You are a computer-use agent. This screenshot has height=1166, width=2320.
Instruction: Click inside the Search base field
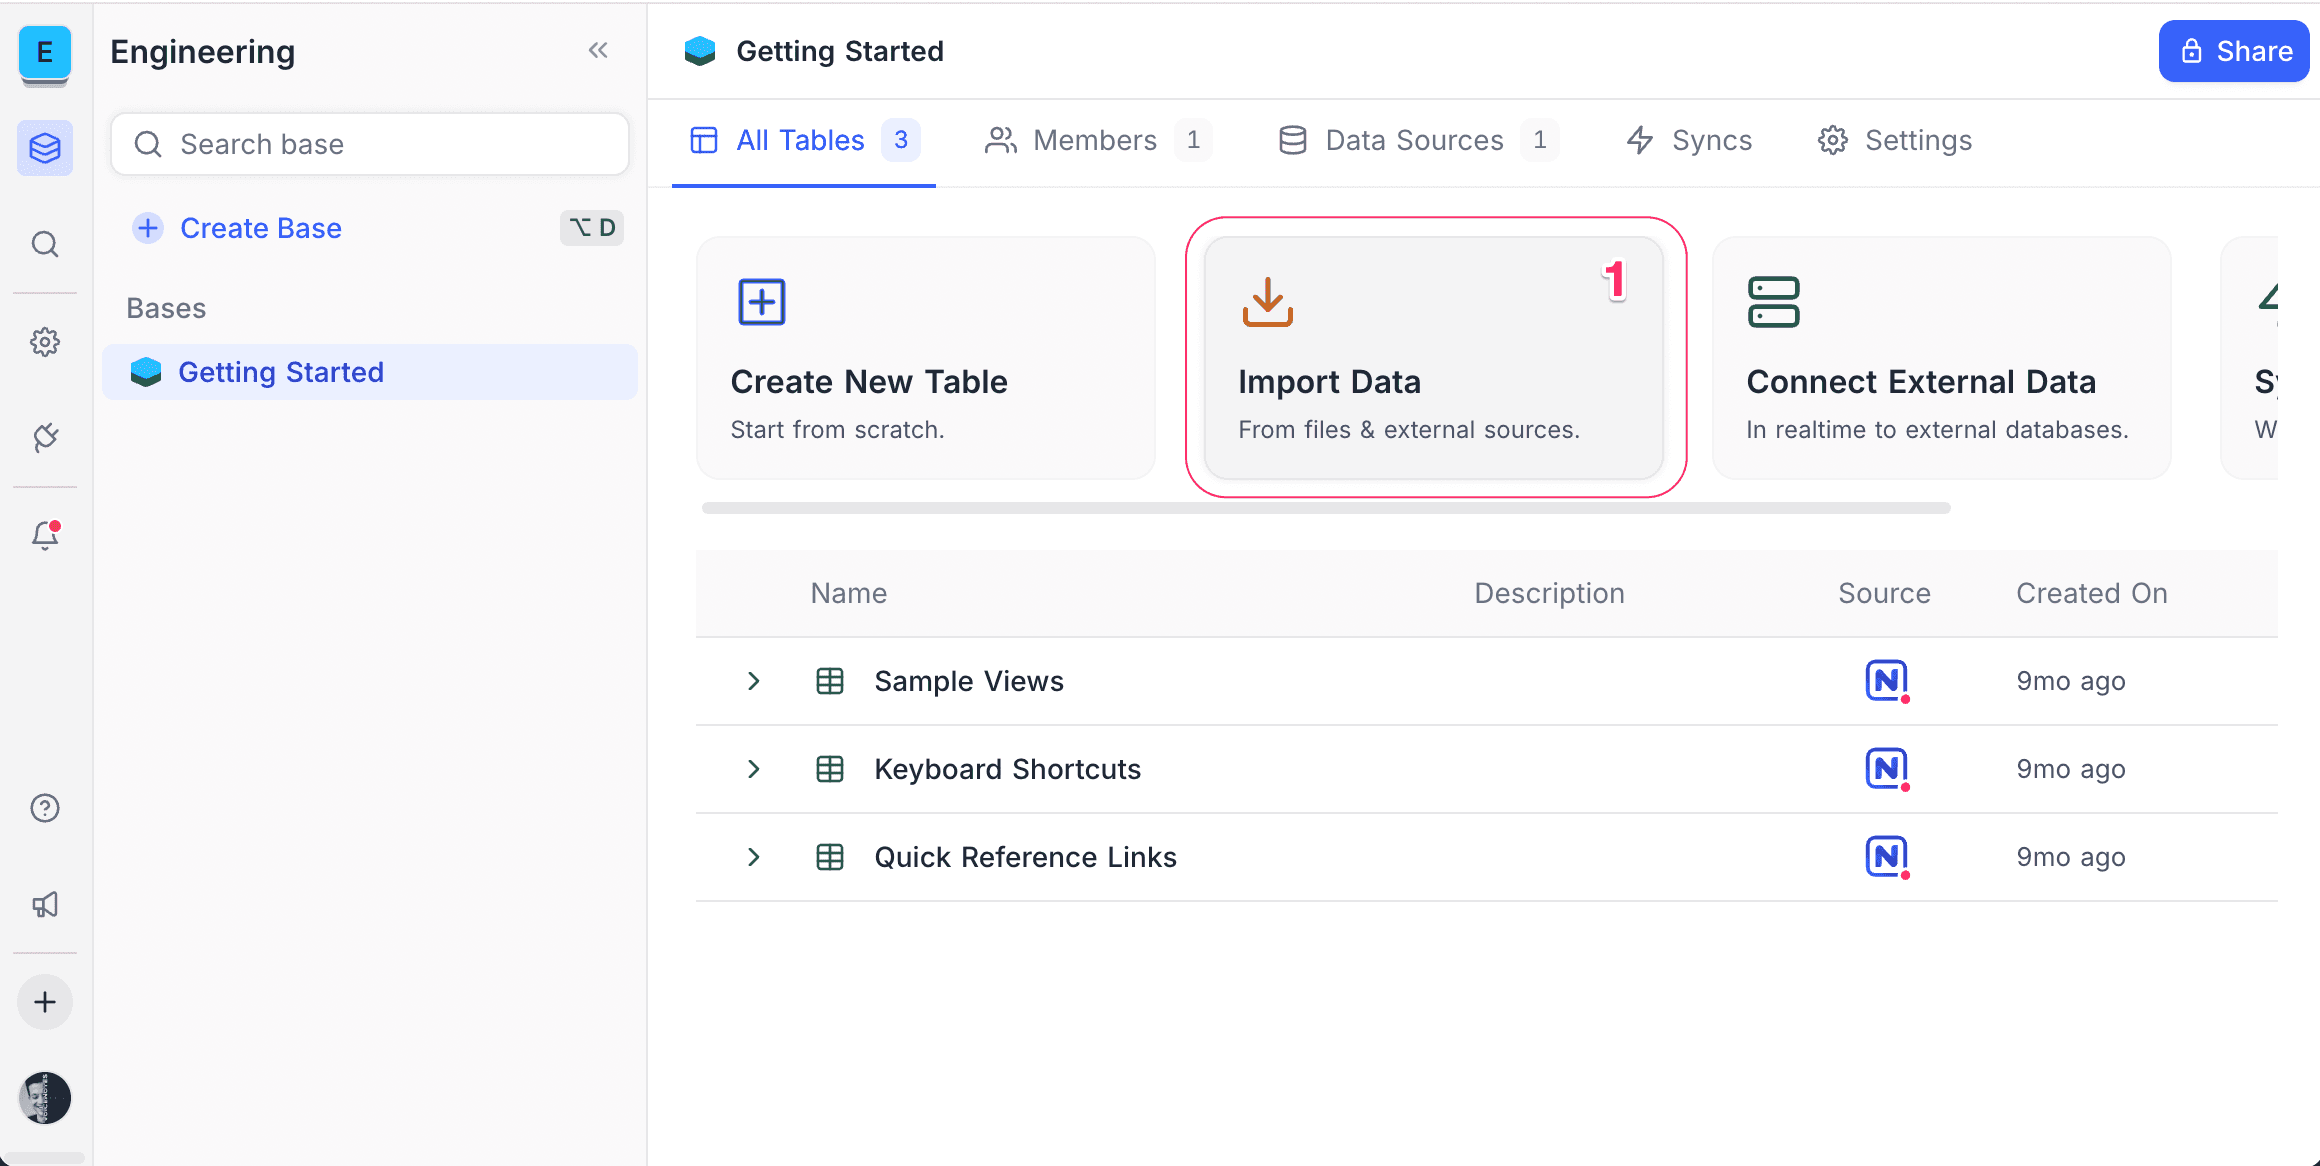369,144
